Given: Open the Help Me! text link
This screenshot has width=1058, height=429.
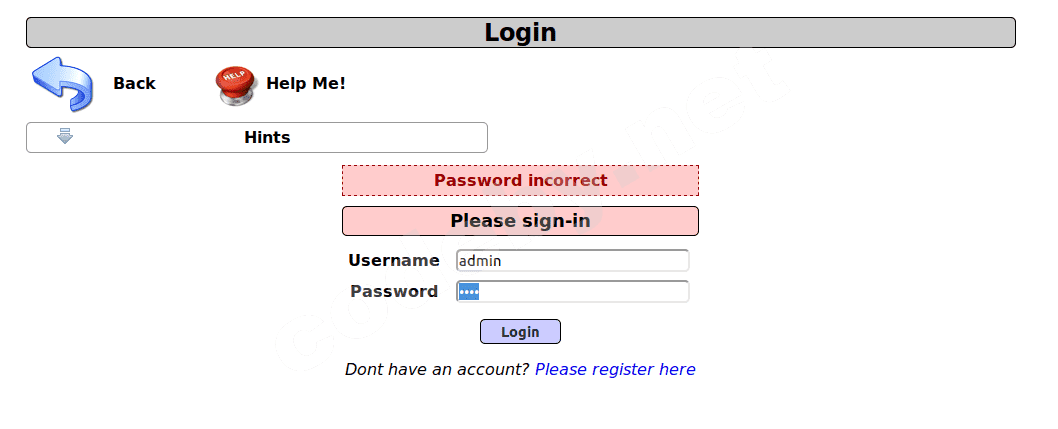Looking at the screenshot, I should click(x=305, y=84).
